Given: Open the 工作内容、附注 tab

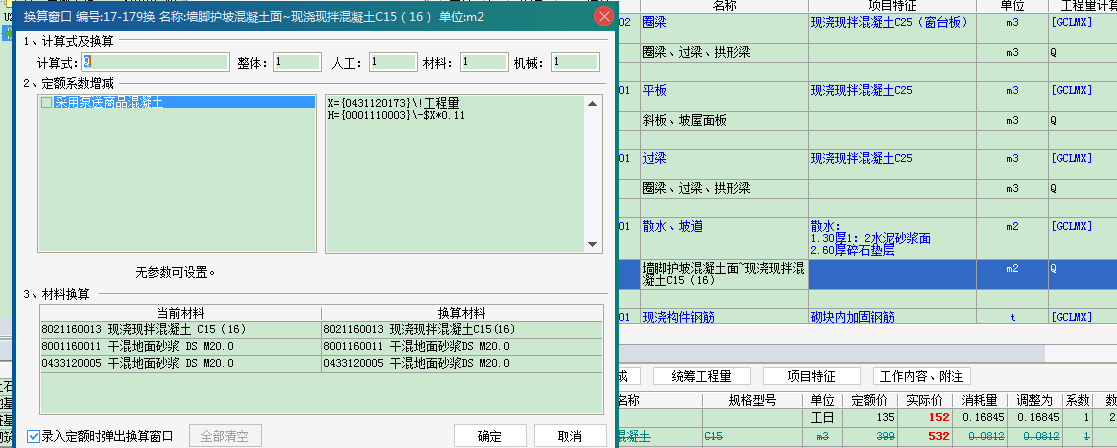Looking at the screenshot, I should (921, 376).
